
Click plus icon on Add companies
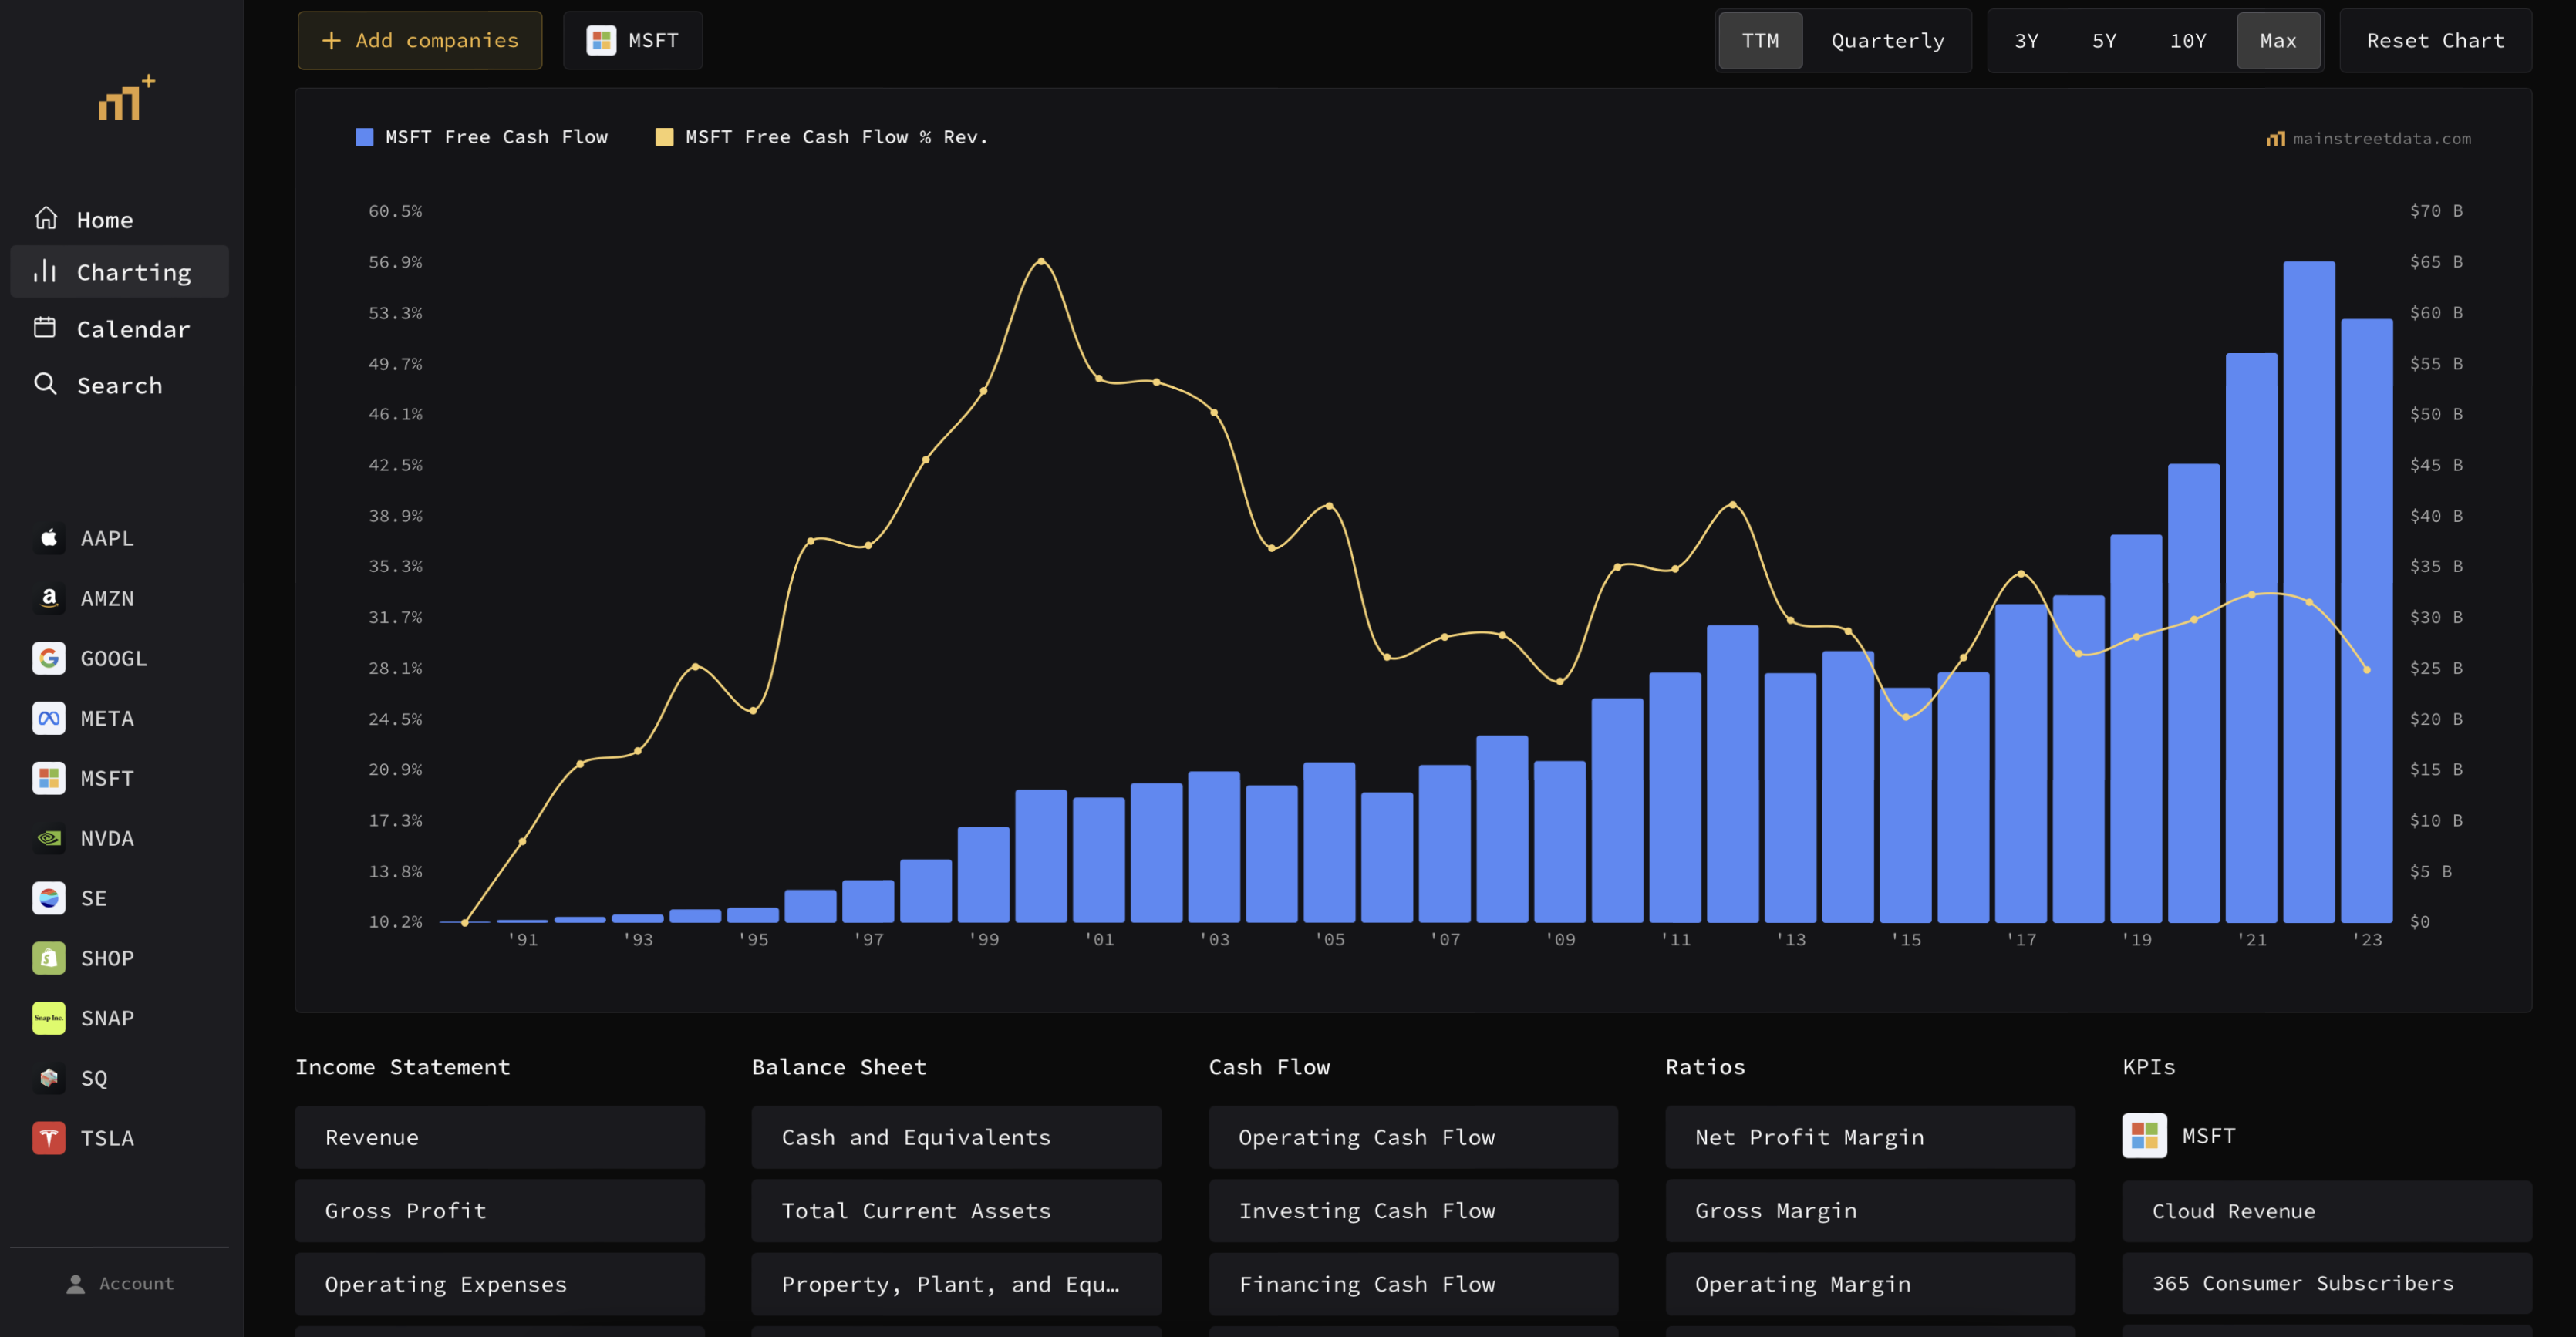coord(331,40)
